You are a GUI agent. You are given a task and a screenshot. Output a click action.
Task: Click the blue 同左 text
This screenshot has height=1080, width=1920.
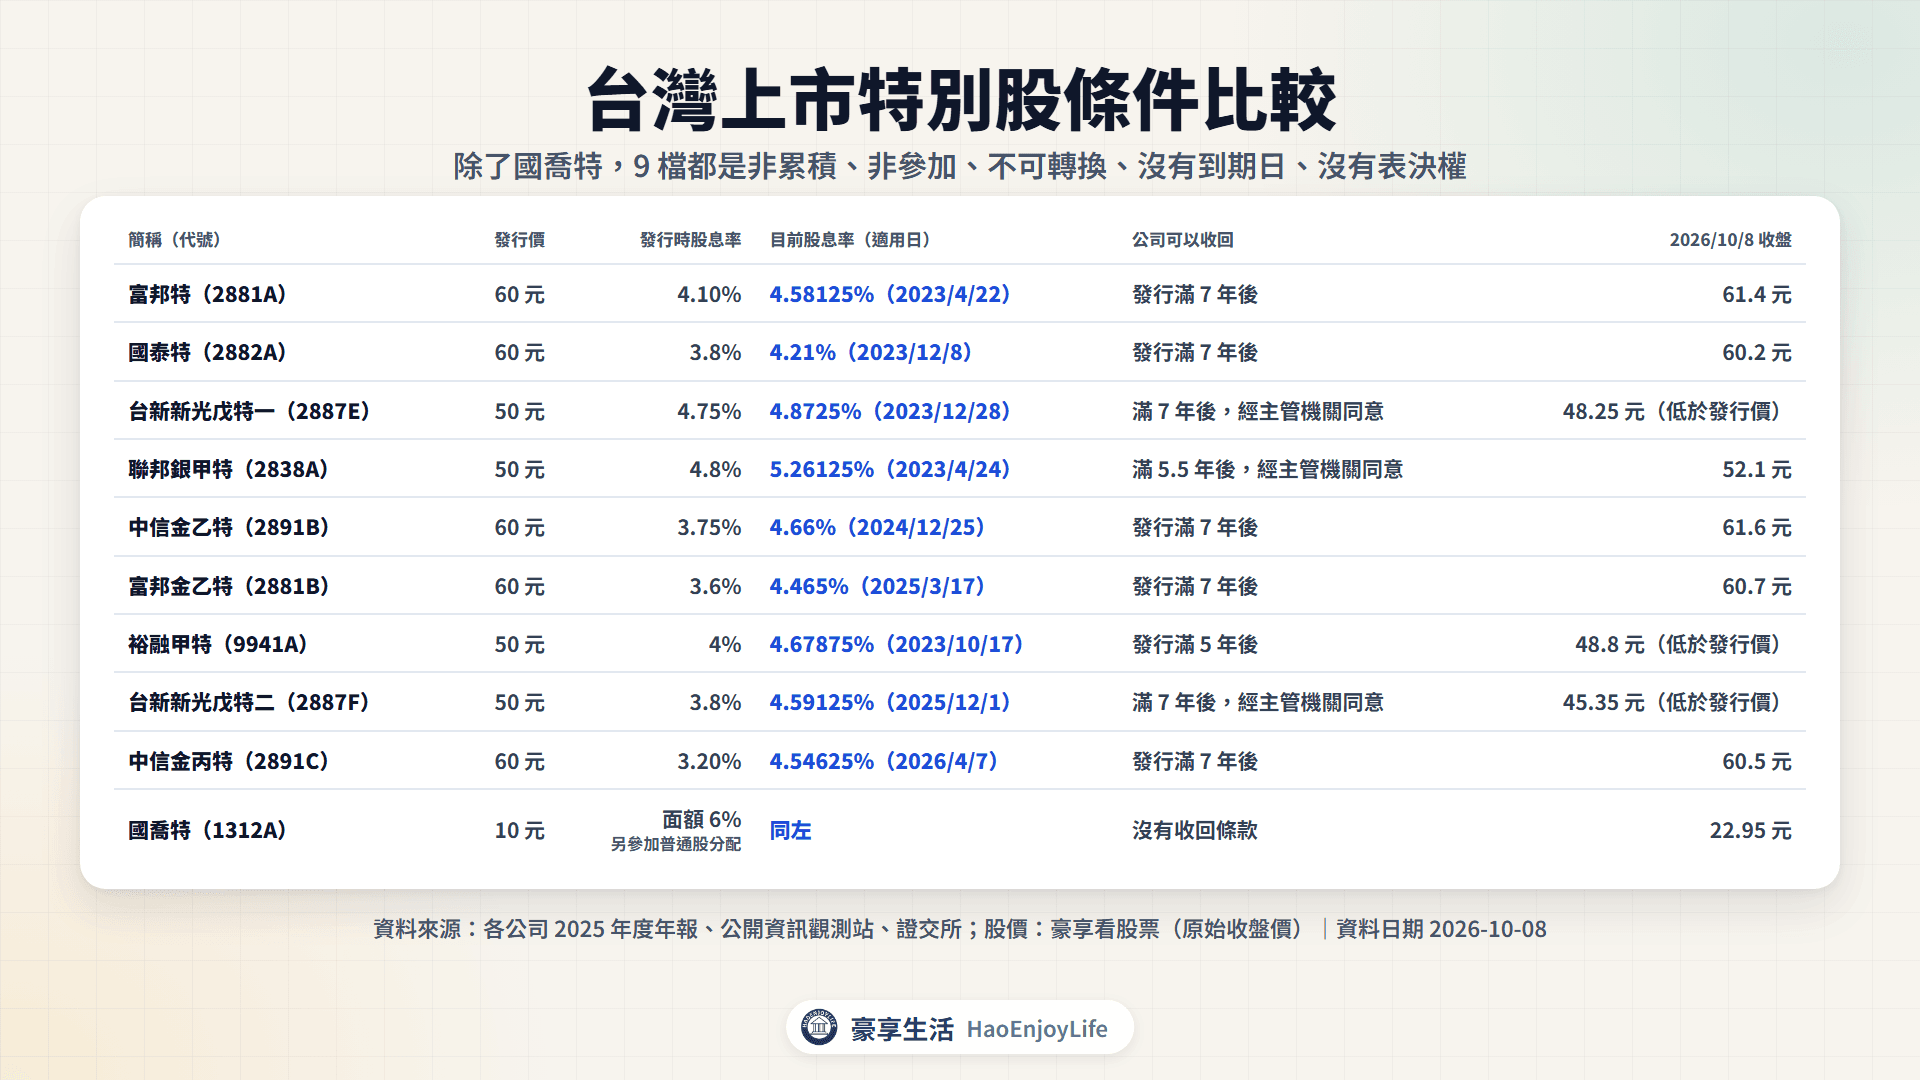[x=790, y=830]
